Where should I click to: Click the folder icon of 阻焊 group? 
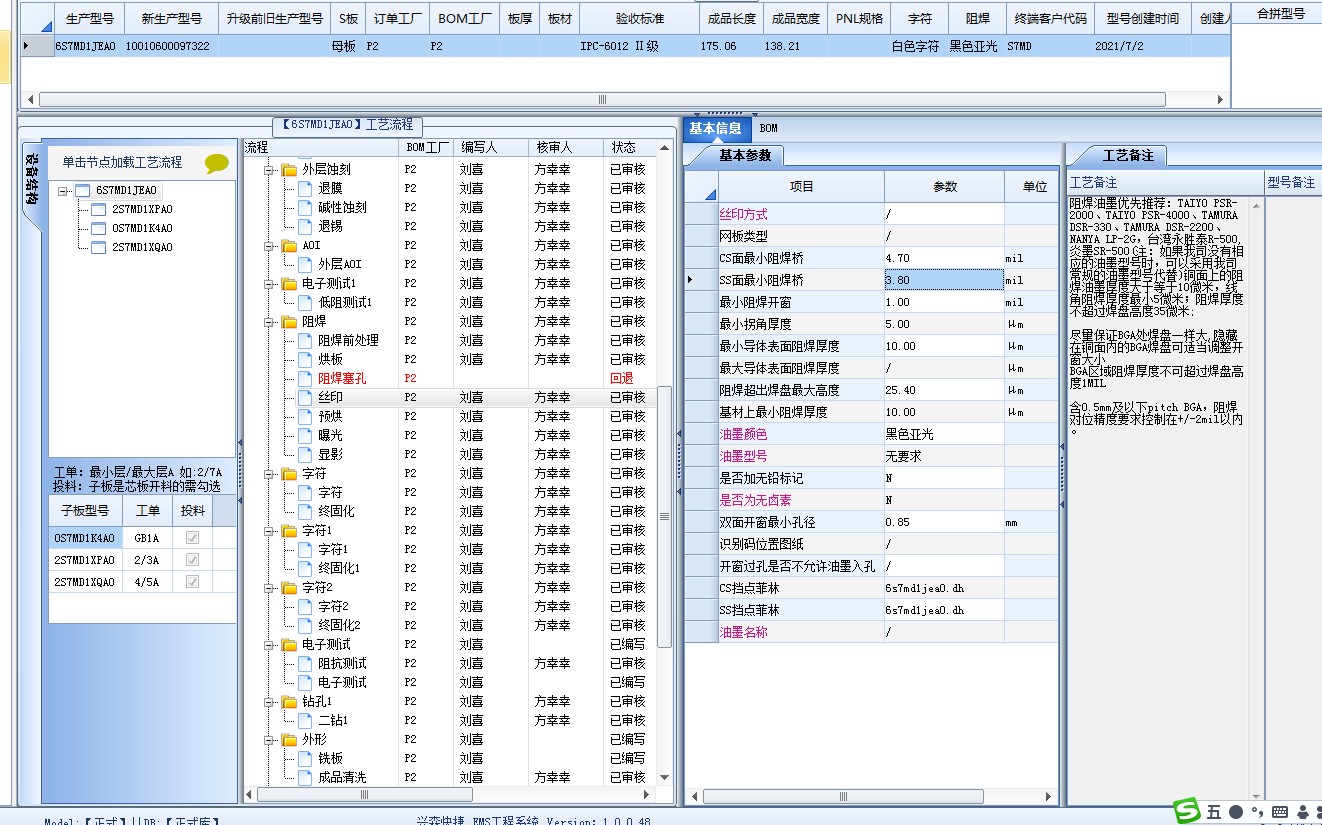point(289,322)
